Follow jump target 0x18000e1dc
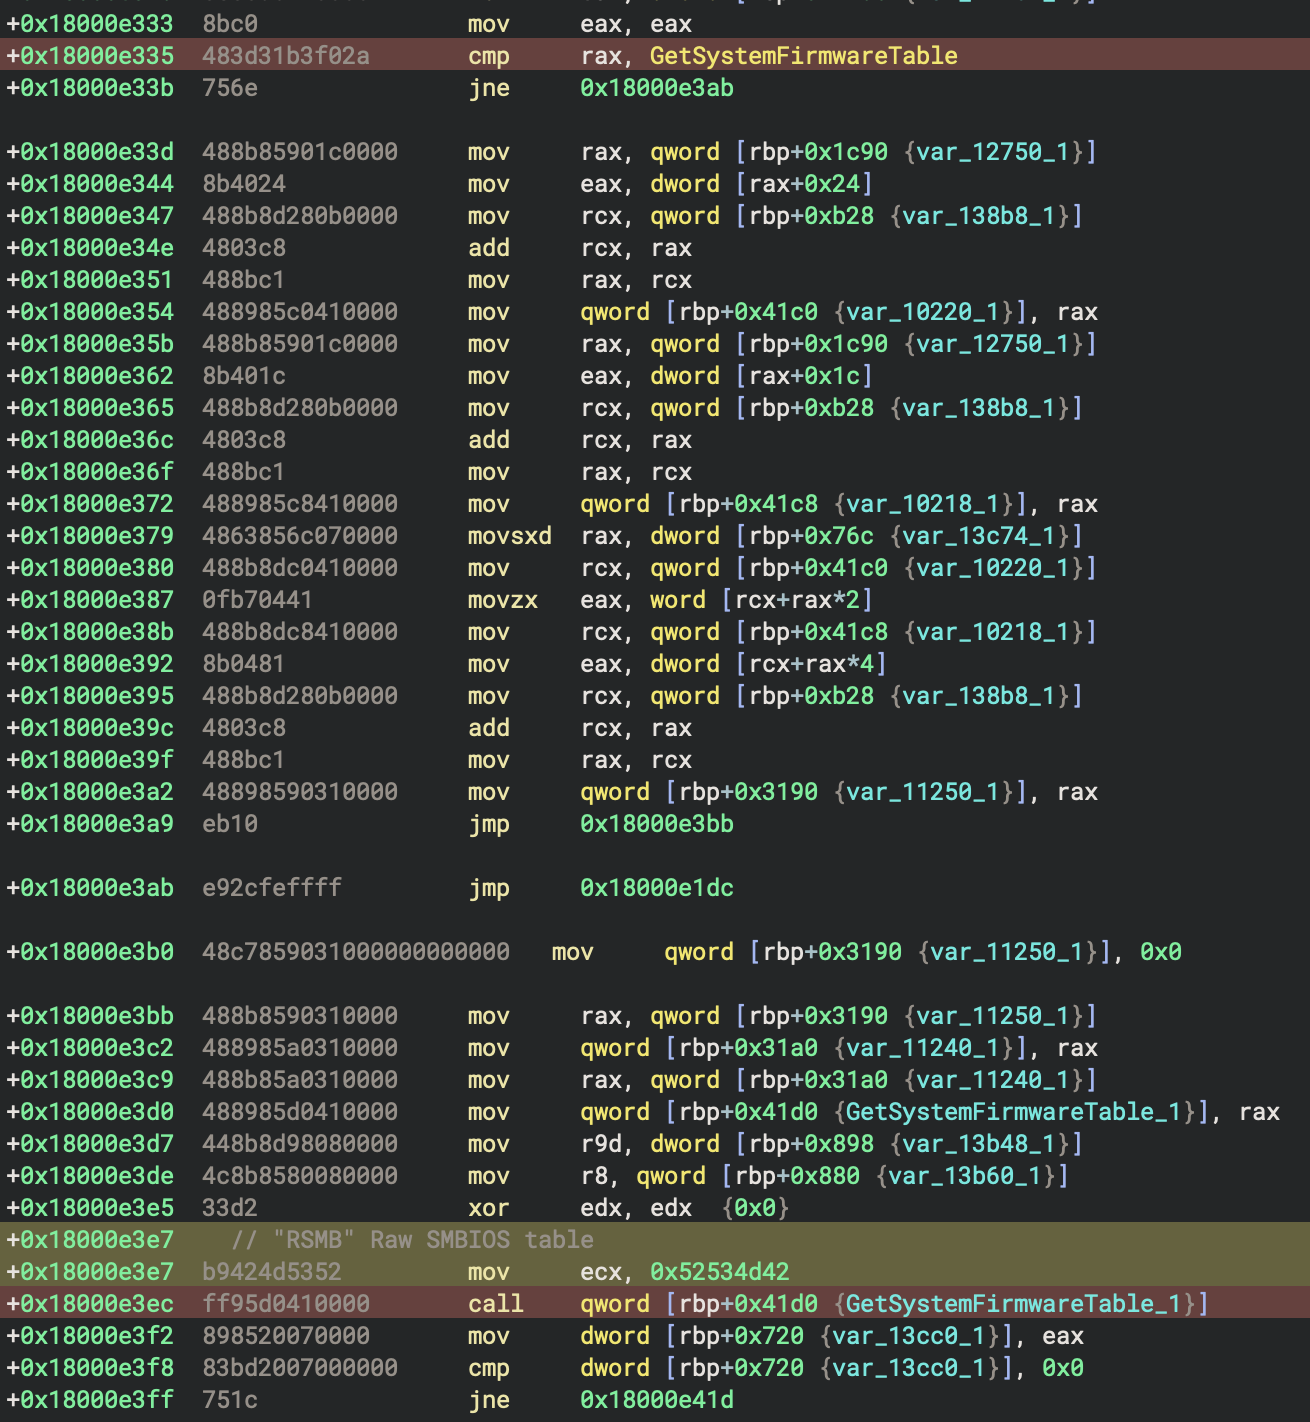This screenshot has width=1310, height=1422. (657, 887)
